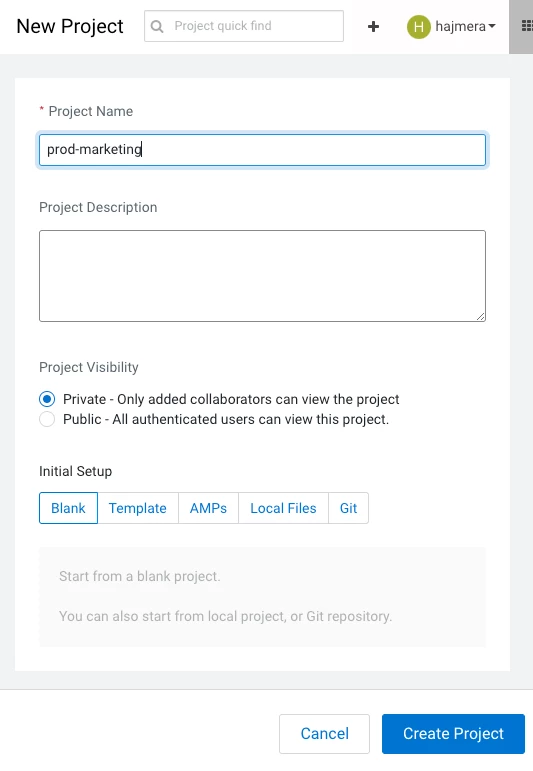Click the hajmera username text
The height and width of the screenshot is (771, 533).
point(460,26)
